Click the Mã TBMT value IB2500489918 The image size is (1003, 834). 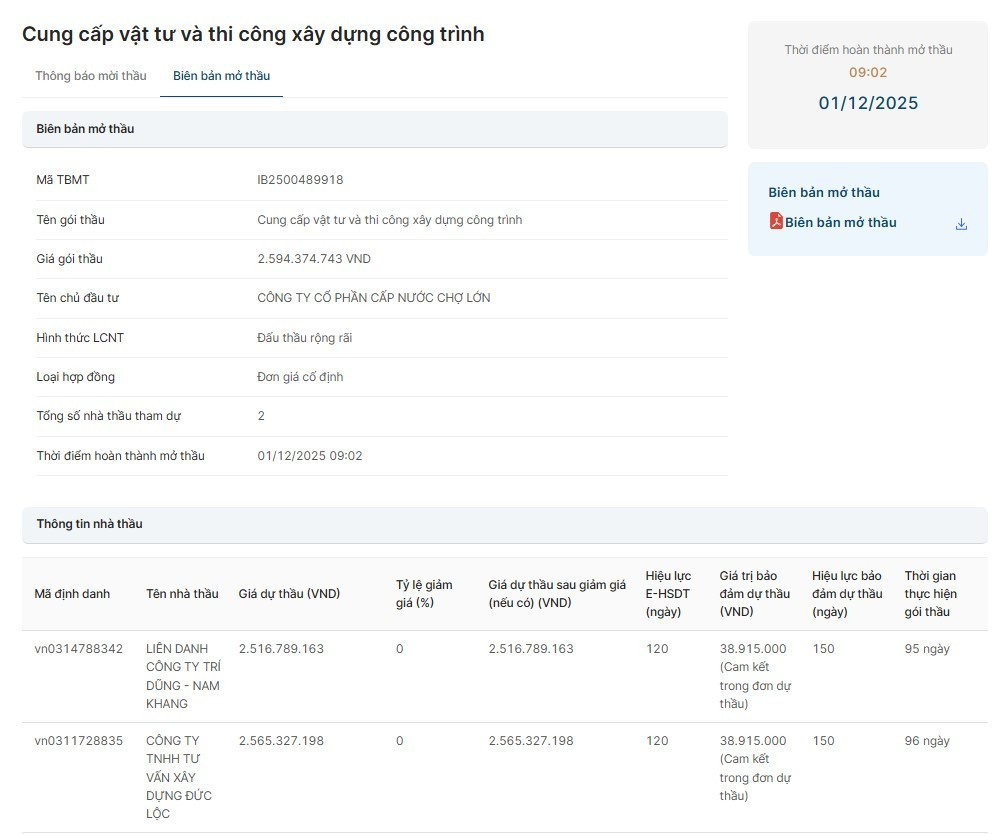301,179
